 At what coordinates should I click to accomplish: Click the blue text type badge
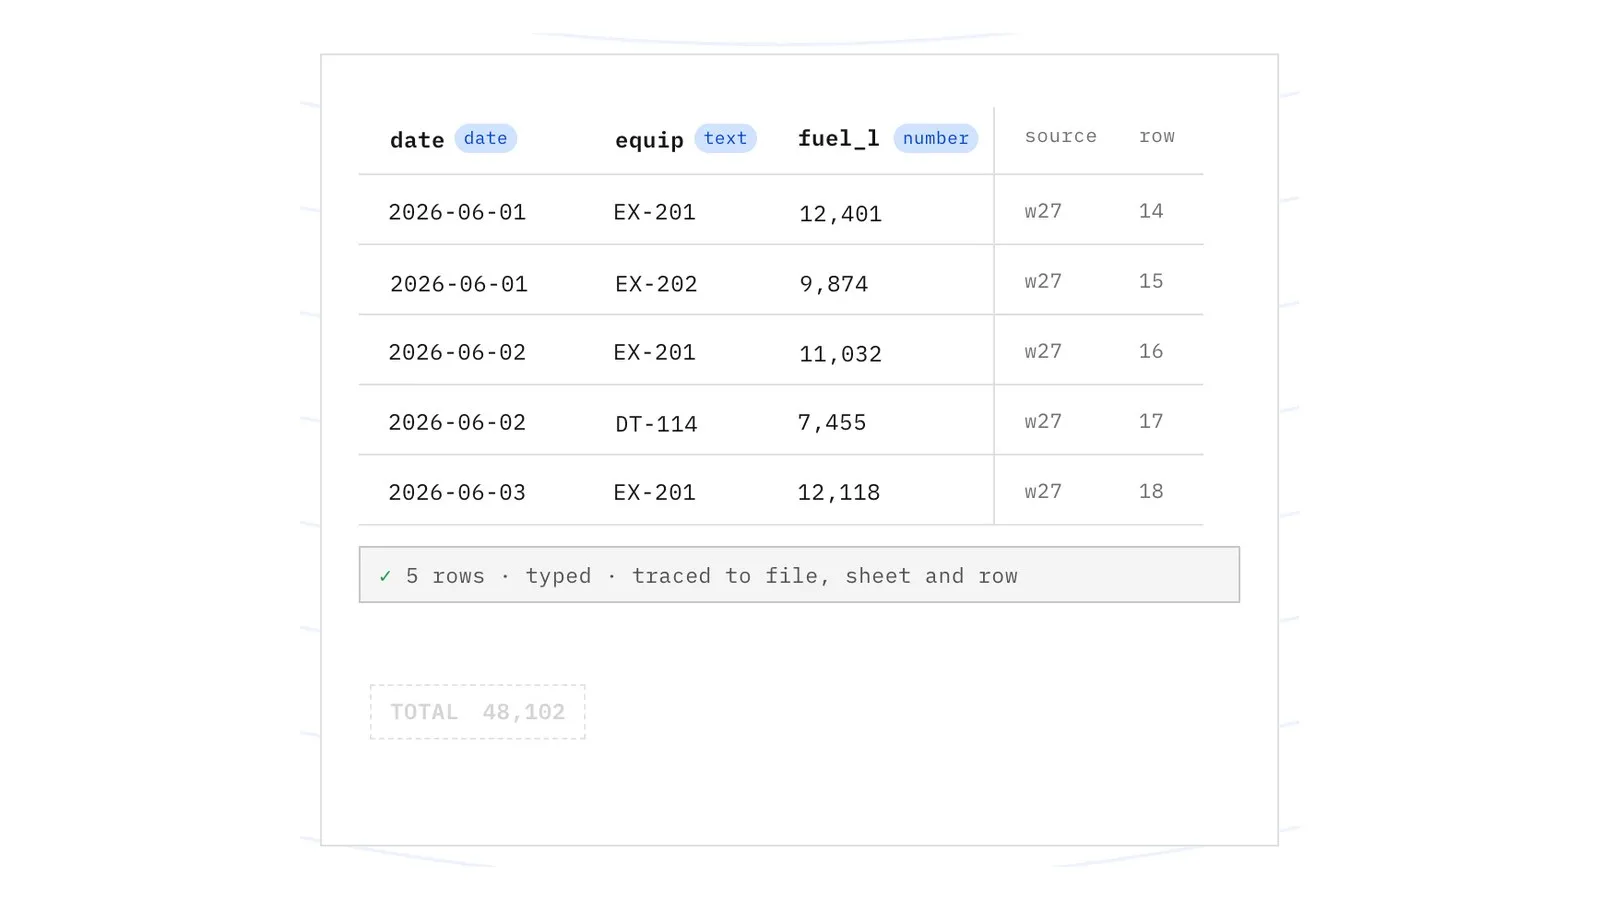725,138
